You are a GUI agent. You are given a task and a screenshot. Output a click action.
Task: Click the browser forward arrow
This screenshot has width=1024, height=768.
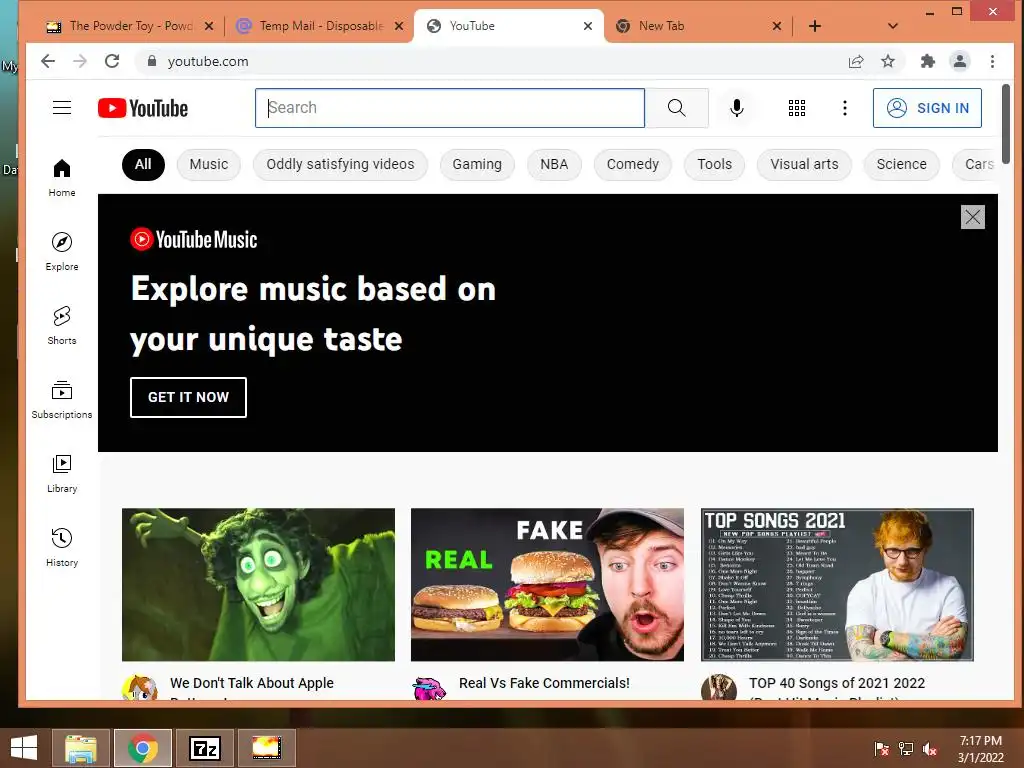(x=80, y=61)
